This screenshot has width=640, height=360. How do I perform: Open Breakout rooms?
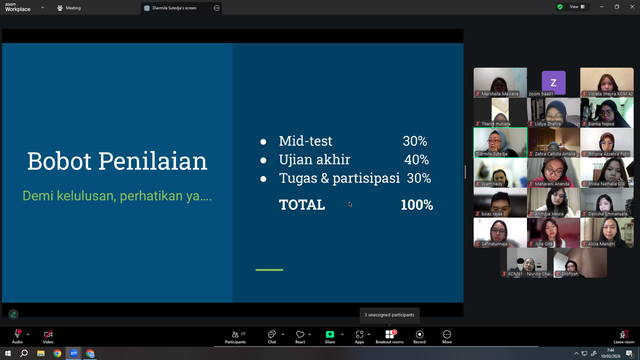point(389,337)
